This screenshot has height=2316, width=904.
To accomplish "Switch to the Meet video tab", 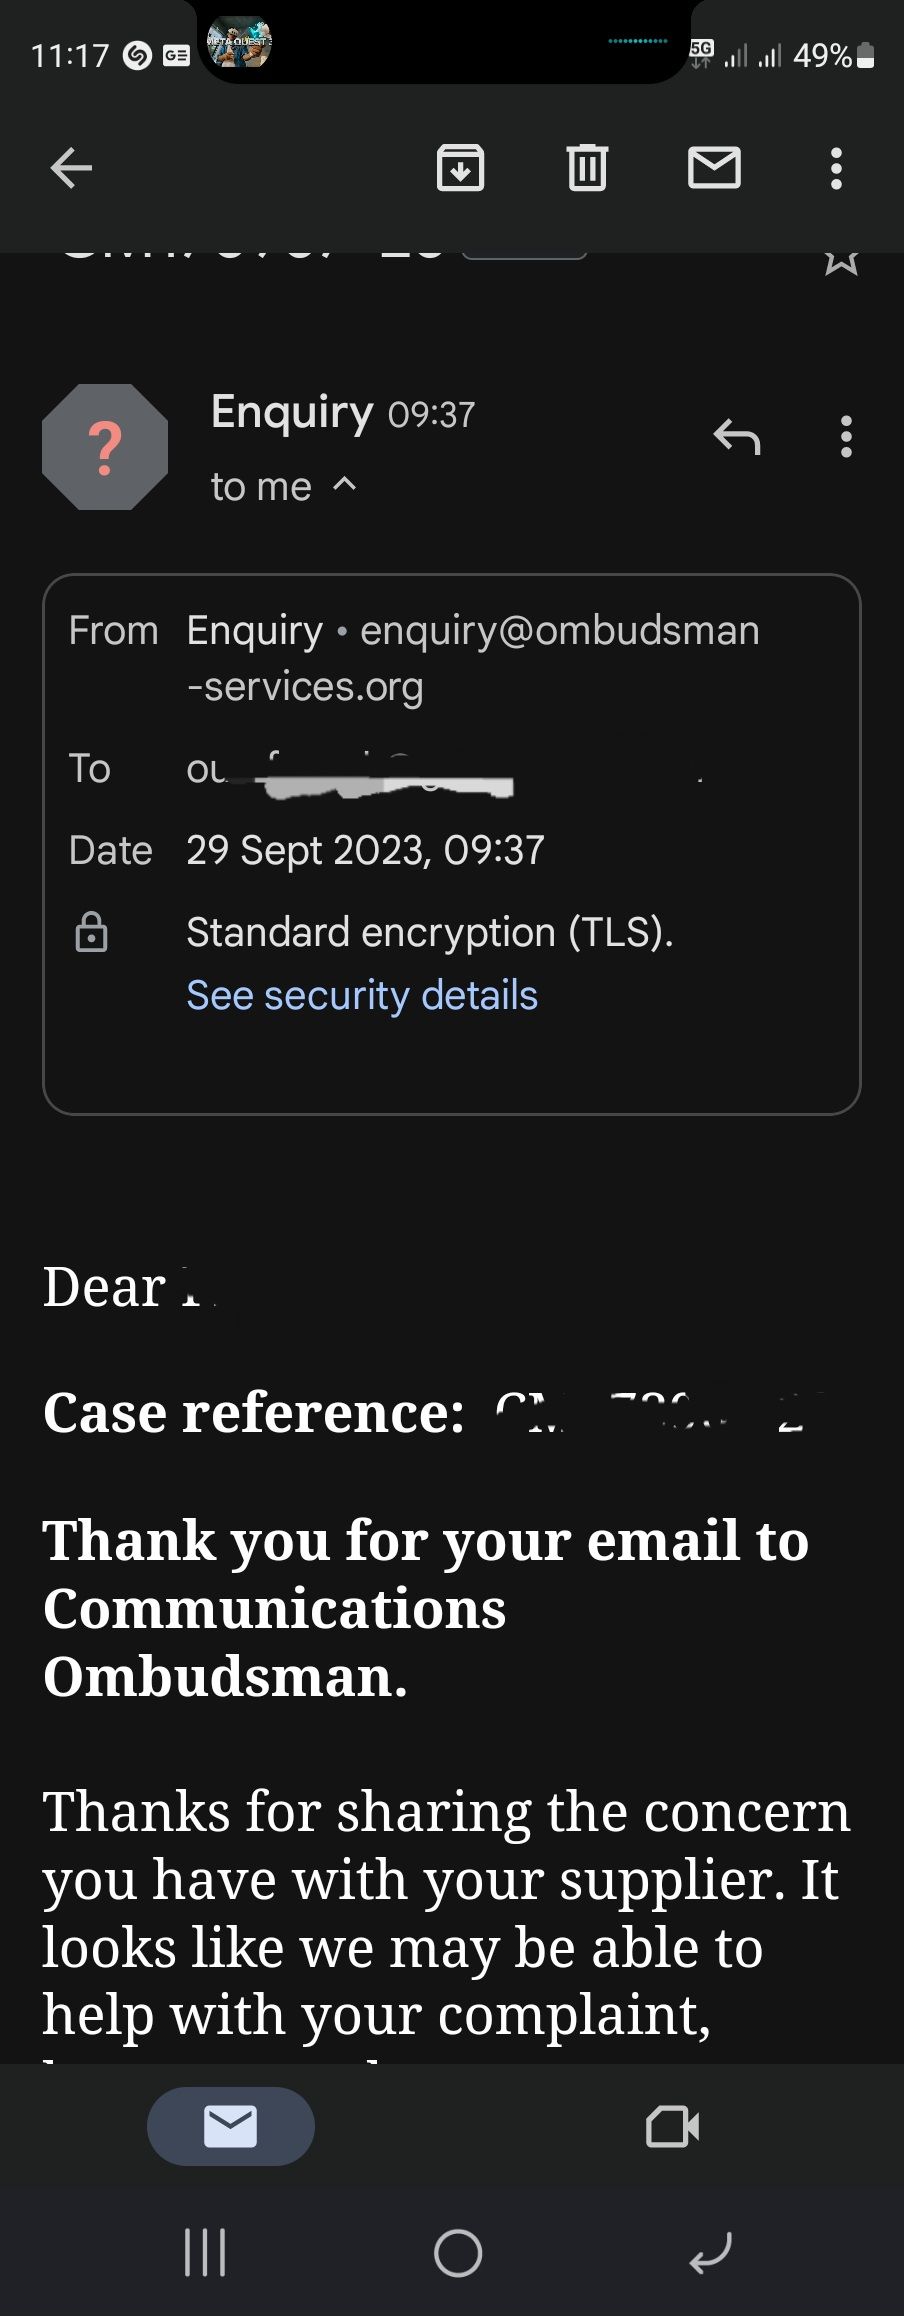I will tap(672, 2126).
